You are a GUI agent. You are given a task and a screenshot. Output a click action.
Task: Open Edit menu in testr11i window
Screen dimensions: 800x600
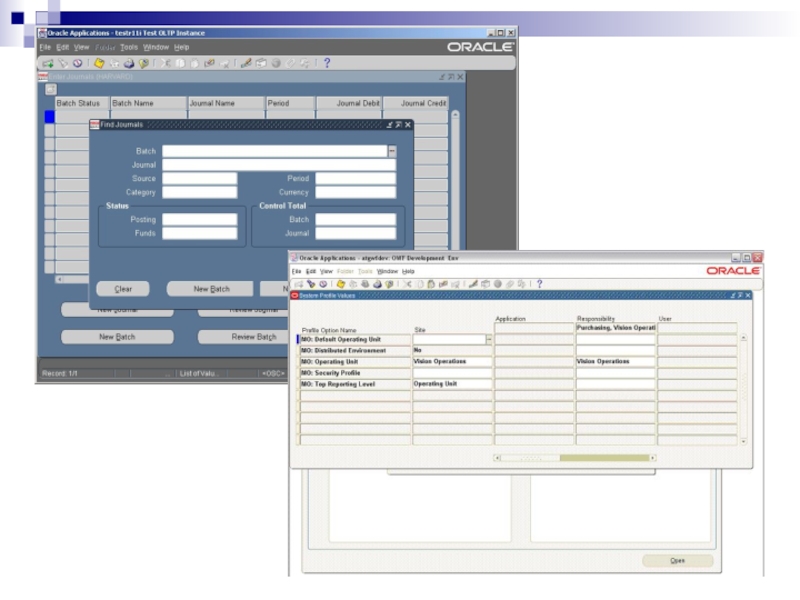coord(62,47)
